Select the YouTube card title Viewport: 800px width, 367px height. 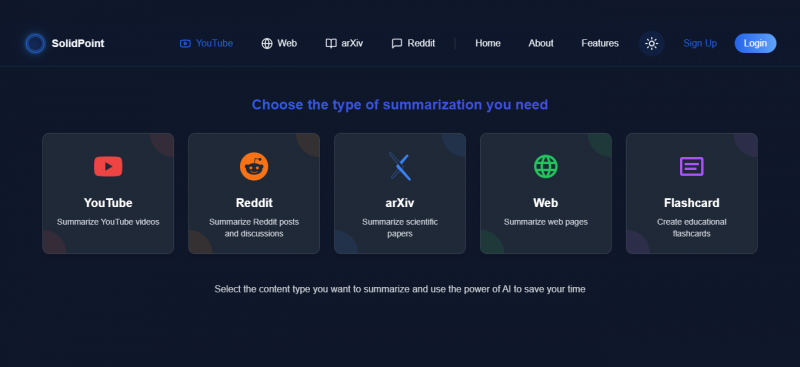point(108,203)
